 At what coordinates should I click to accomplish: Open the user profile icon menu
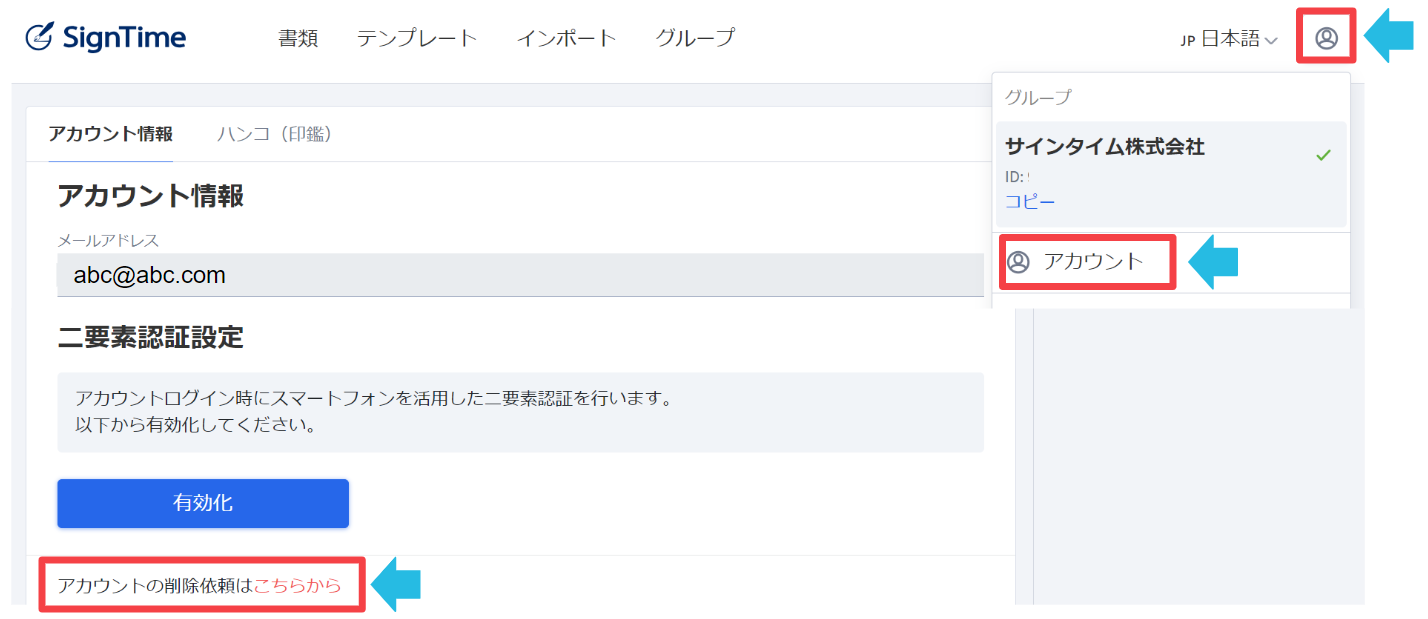tap(1326, 38)
